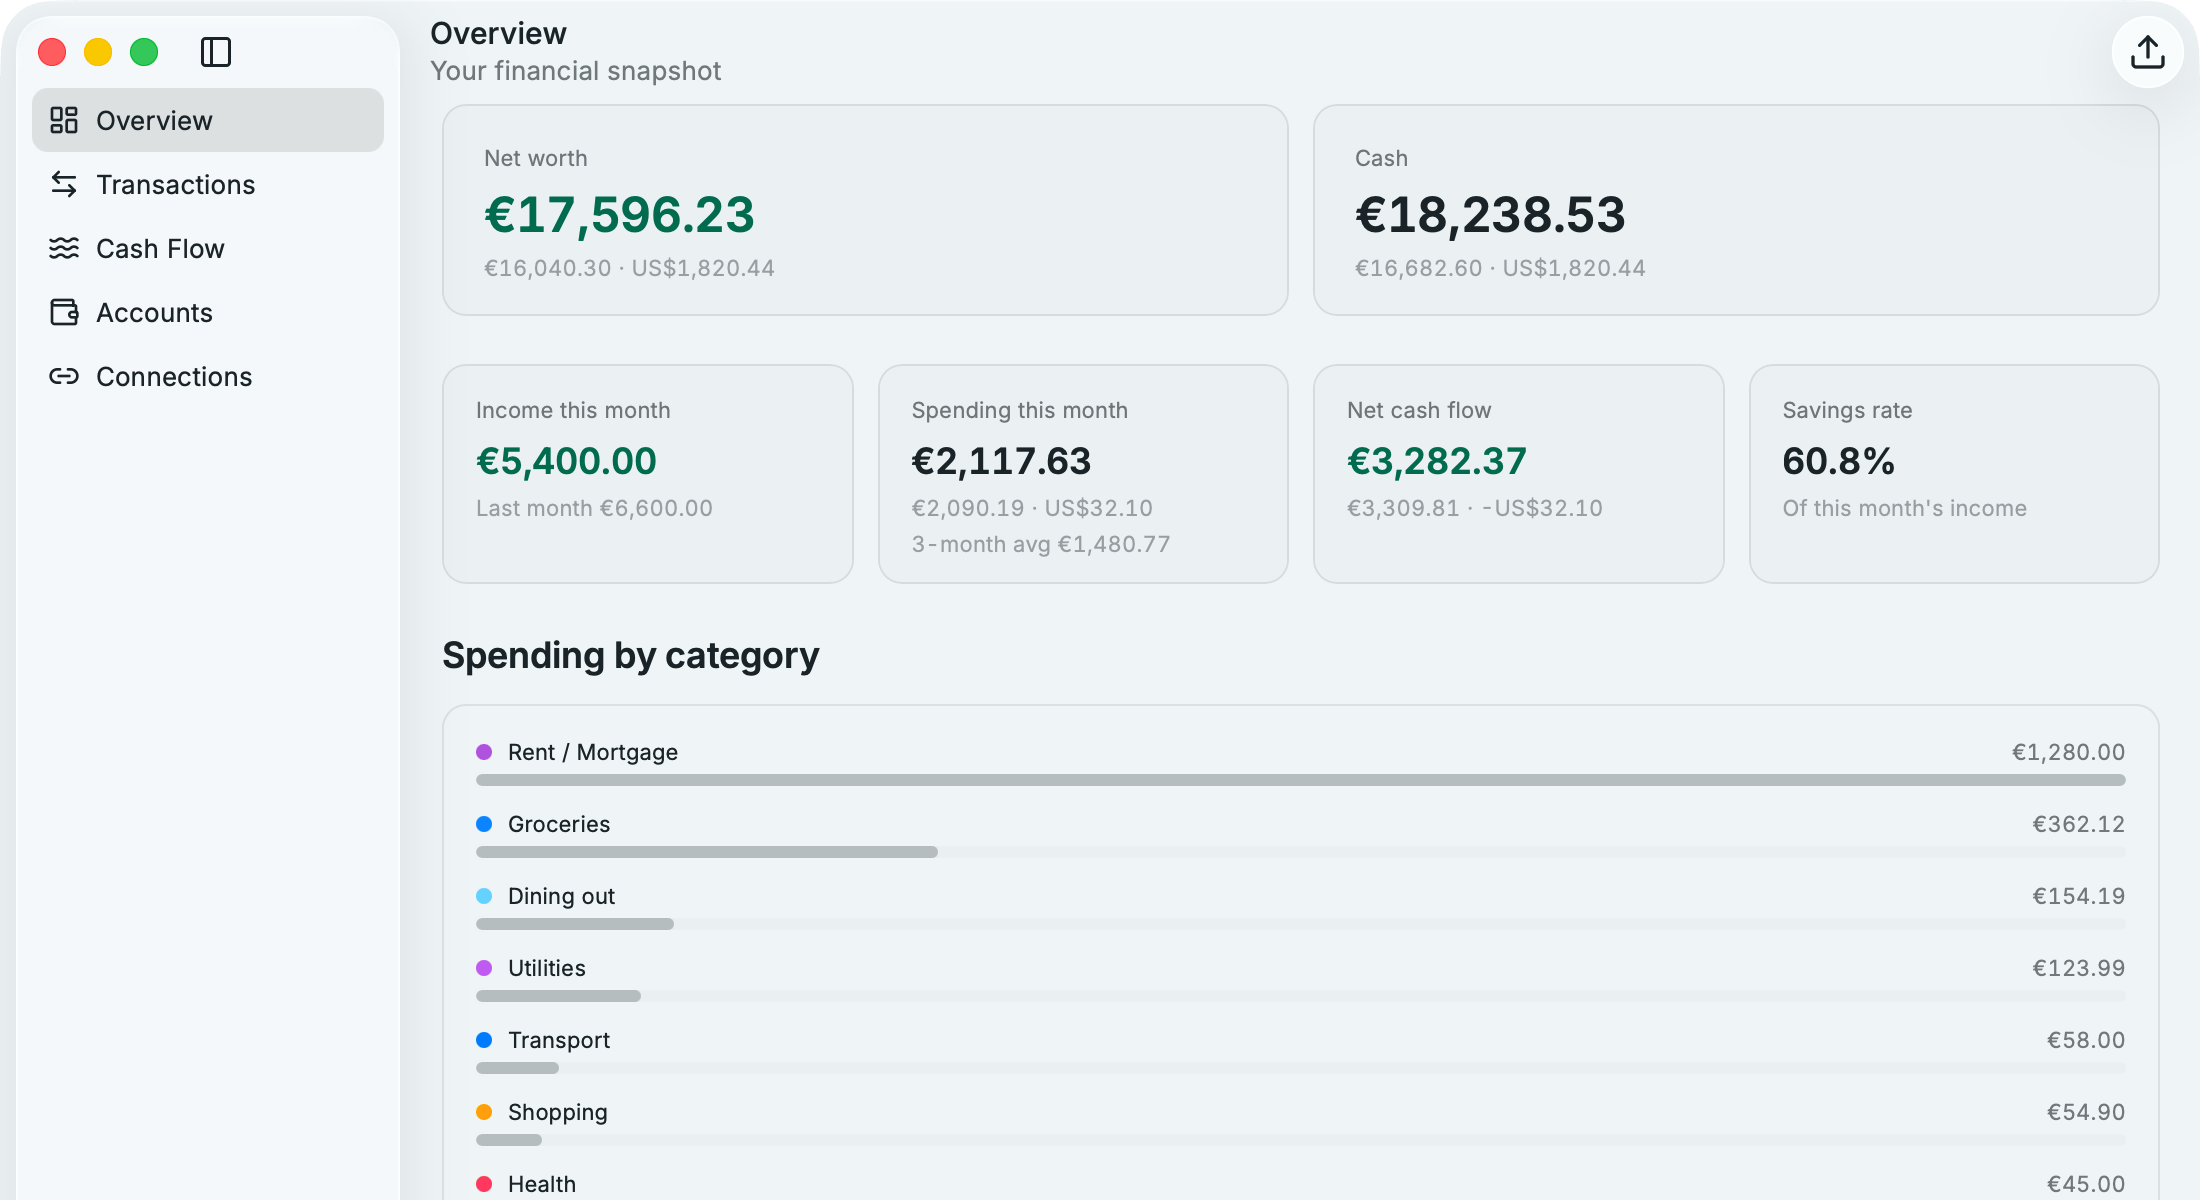Click the Income this month card
The image size is (2200, 1200).
coord(648,474)
